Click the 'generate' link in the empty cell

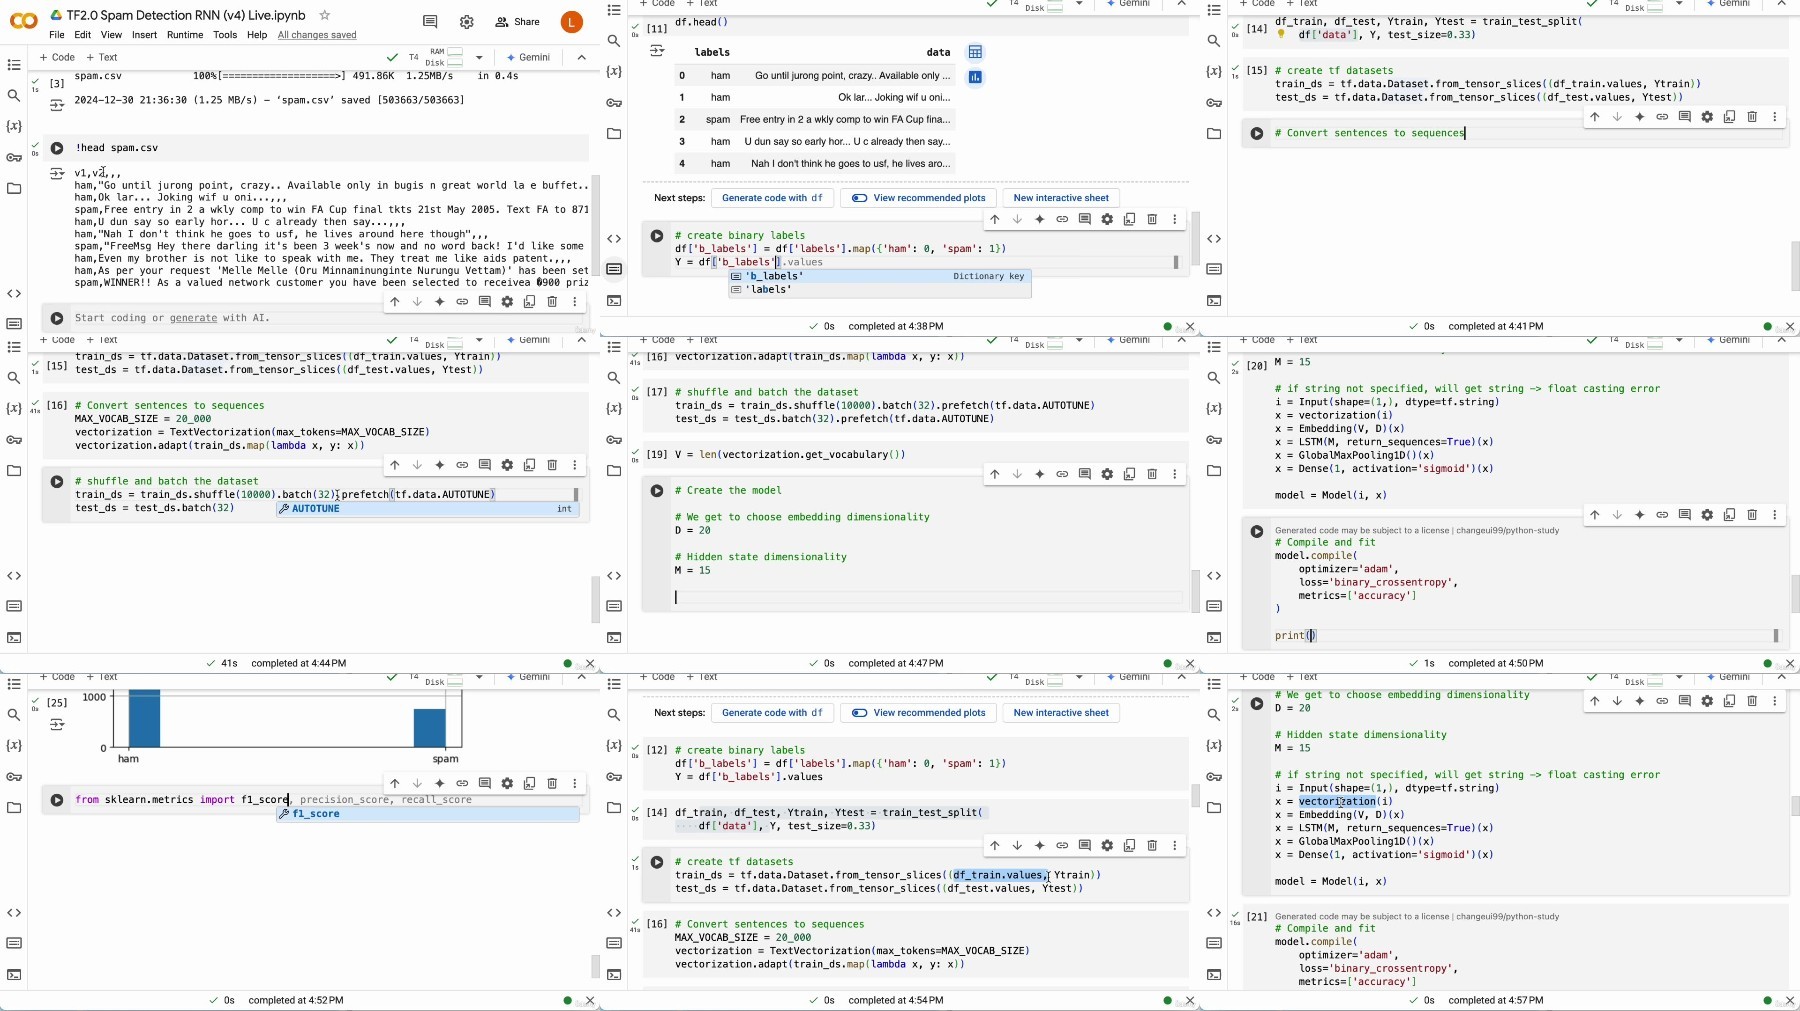click(x=193, y=318)
